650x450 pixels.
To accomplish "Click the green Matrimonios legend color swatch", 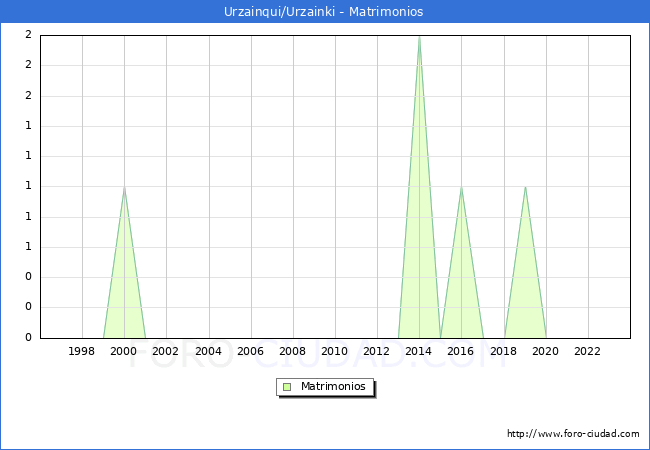I will 287,386.
